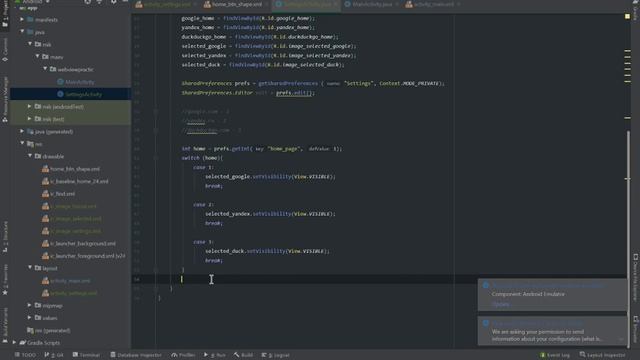The height and width of the screenshot is (360, 640).
Task: Open the Git tool window
Action: [x=54, y=355]
